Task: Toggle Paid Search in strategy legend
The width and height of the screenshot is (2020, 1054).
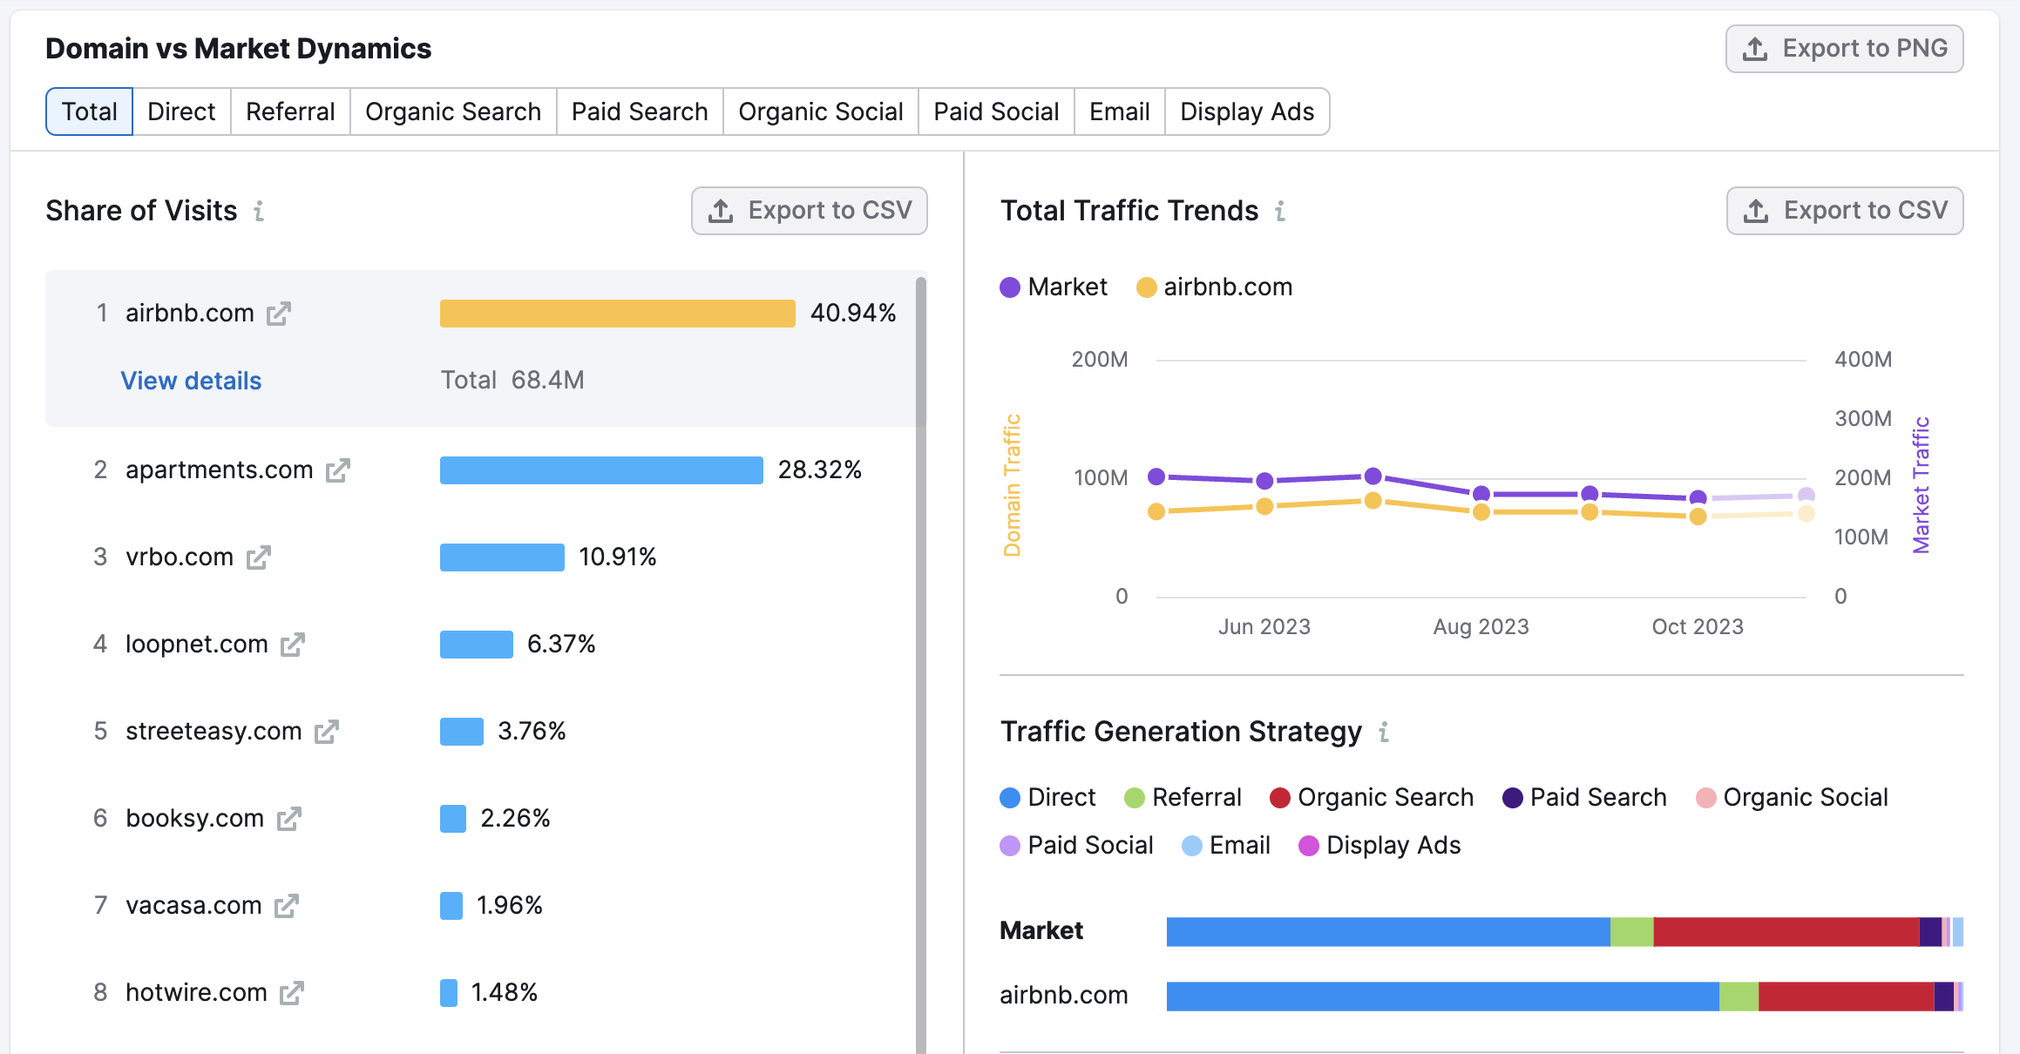Action: coord(1584,797)
